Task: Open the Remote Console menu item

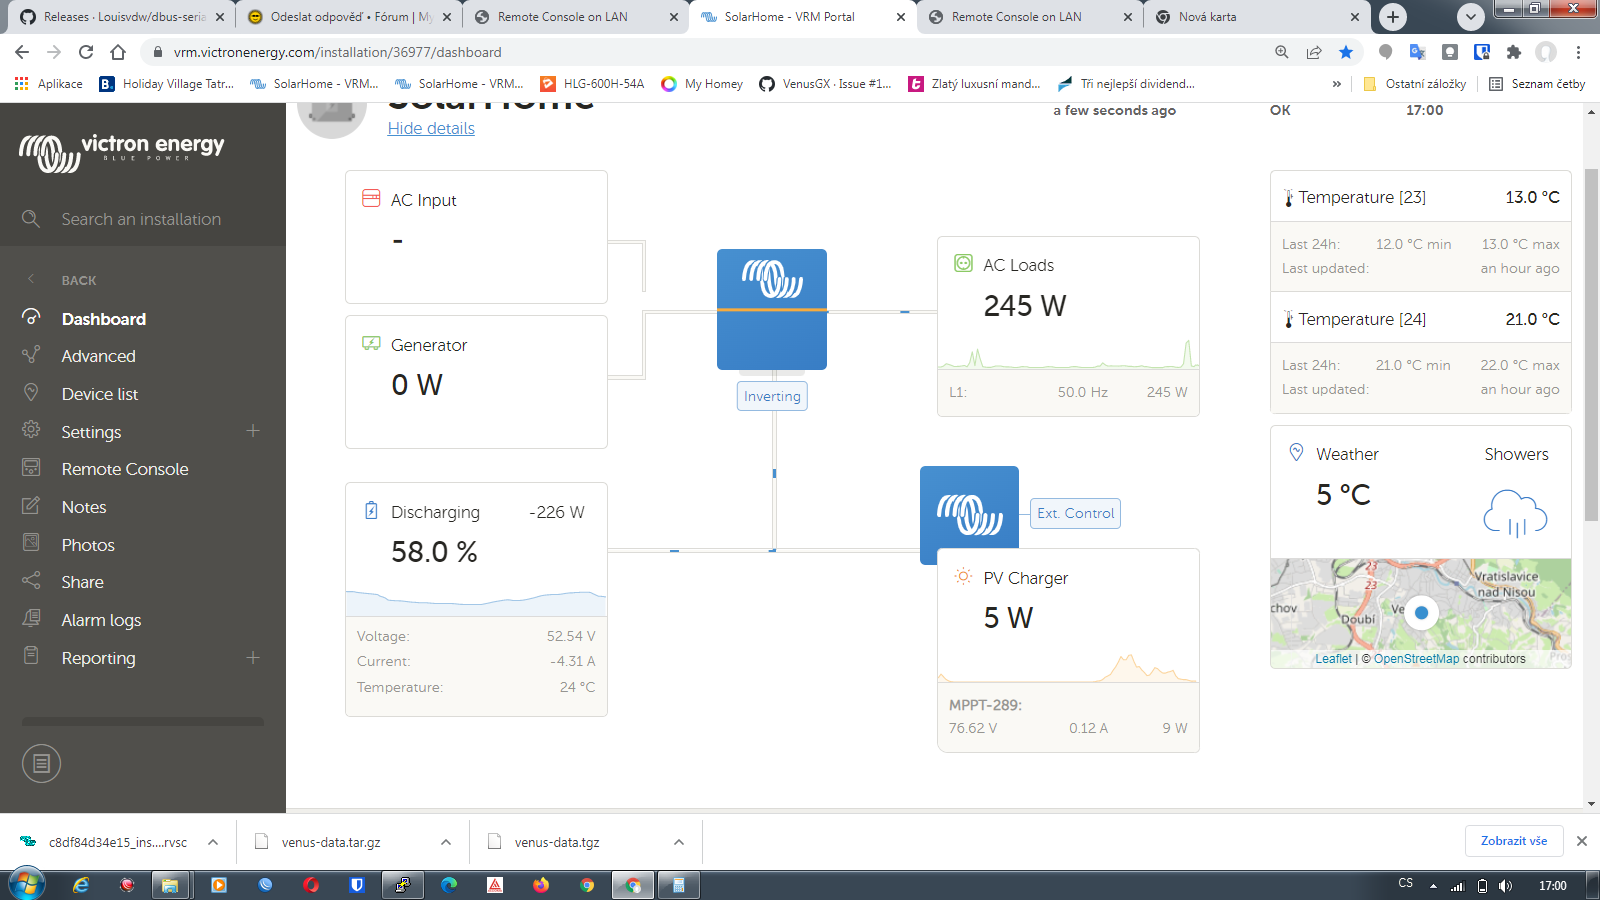Action: (x=125, y=469)
